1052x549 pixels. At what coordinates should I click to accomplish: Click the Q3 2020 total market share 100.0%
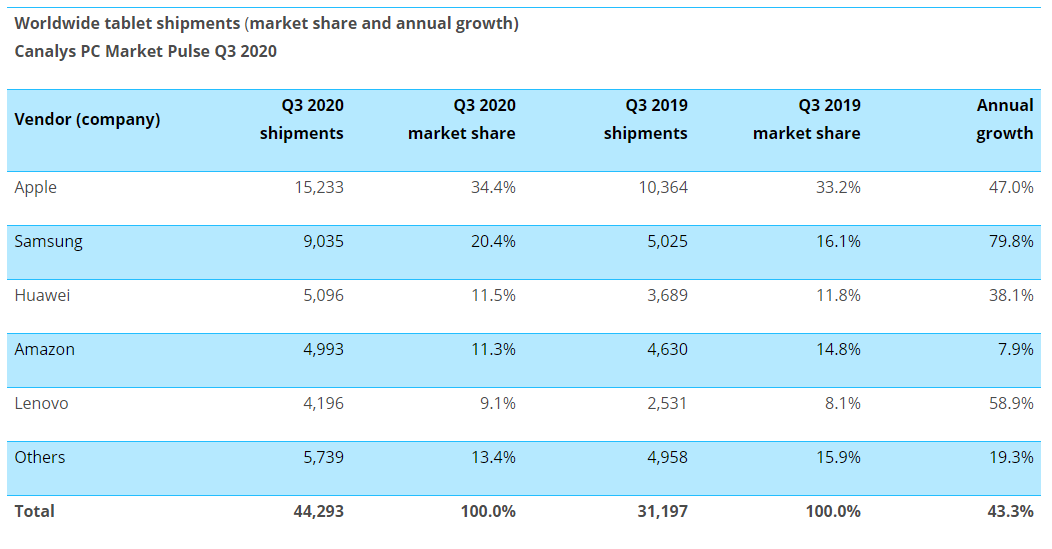[x=488, y=511]
